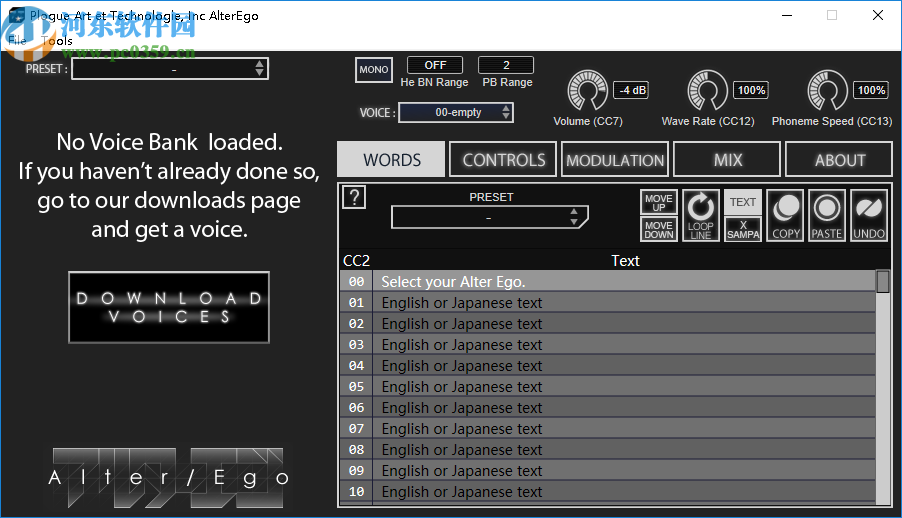Open the question mark help icon
The height and width of the screenshot is (518, 902).
tap(354, 197)
